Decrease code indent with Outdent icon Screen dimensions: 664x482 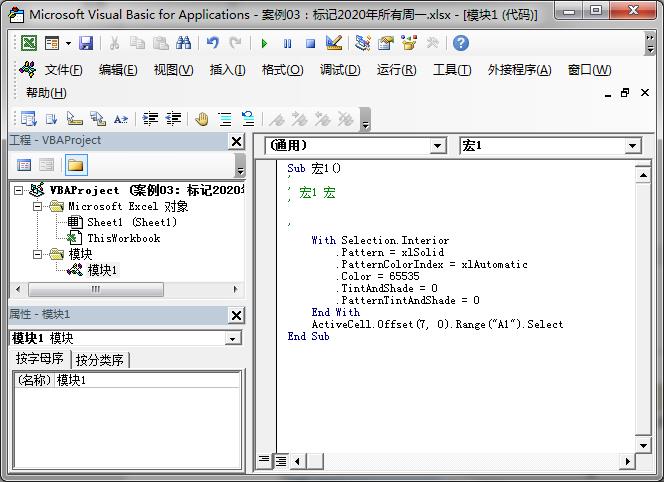coord(173,119)
